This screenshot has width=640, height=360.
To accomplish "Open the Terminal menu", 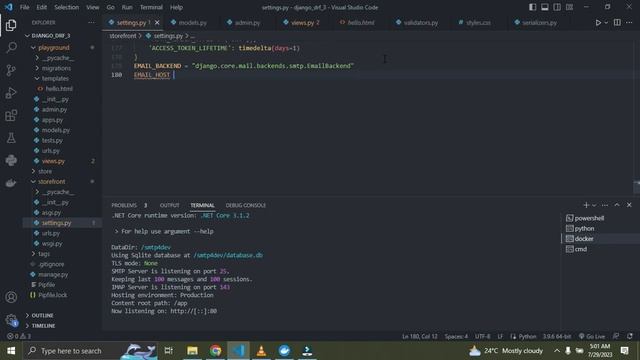I will (x=151, y=7).
